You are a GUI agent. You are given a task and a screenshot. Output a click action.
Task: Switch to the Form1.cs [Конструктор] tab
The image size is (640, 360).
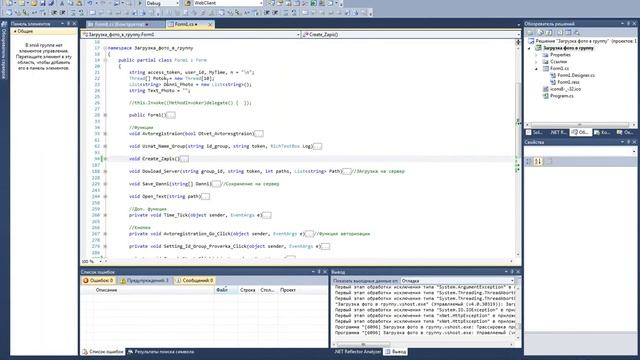pyautogui.click(x=125, y=24)
